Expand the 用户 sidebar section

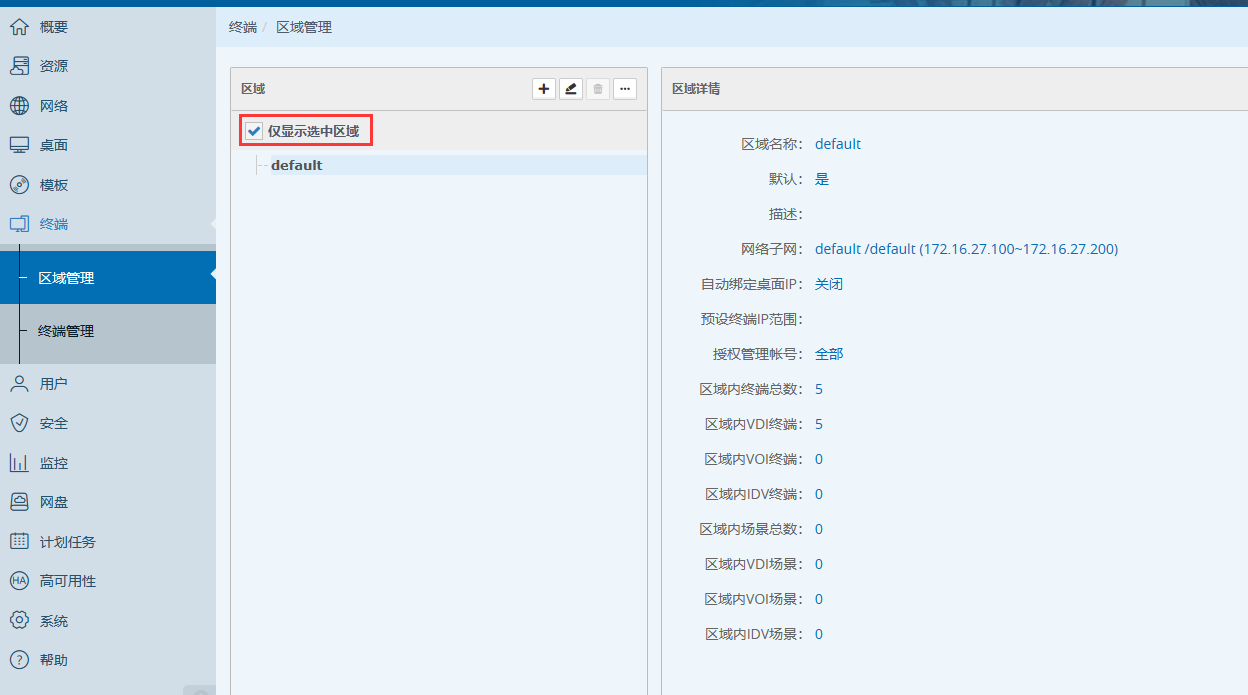click(x=54, y=384)
